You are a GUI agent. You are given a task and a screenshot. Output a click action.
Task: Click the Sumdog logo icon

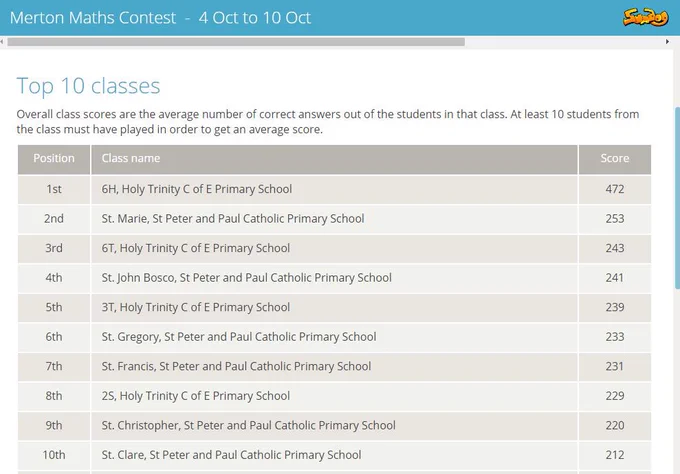645,18
